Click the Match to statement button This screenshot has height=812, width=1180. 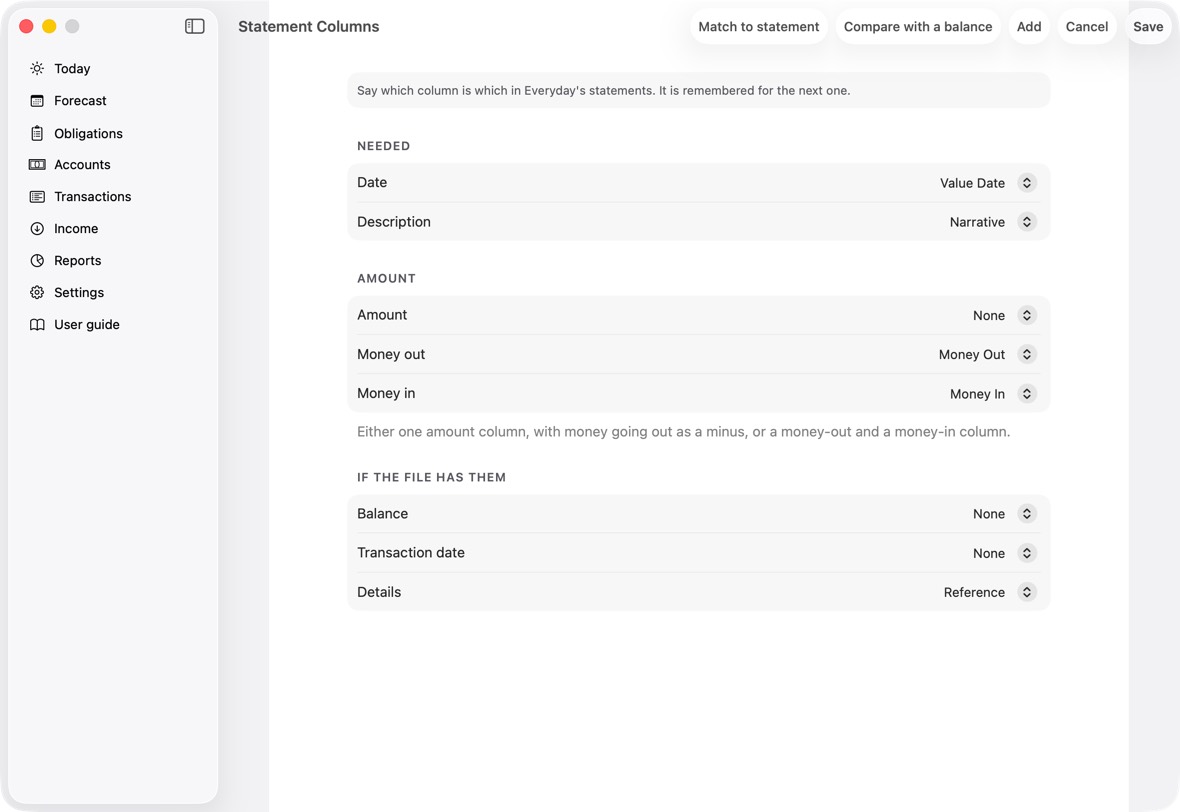[759, 26]
